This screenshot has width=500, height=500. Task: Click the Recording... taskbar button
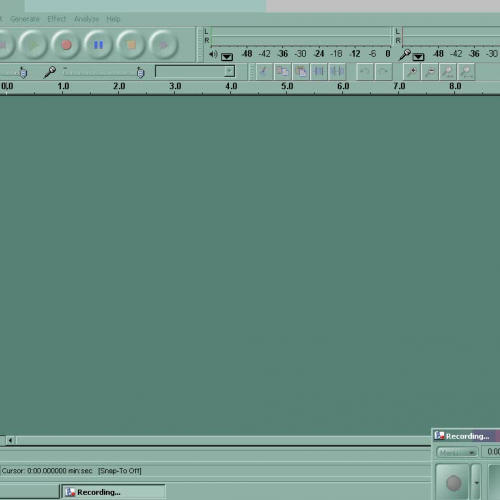(113, 492)
